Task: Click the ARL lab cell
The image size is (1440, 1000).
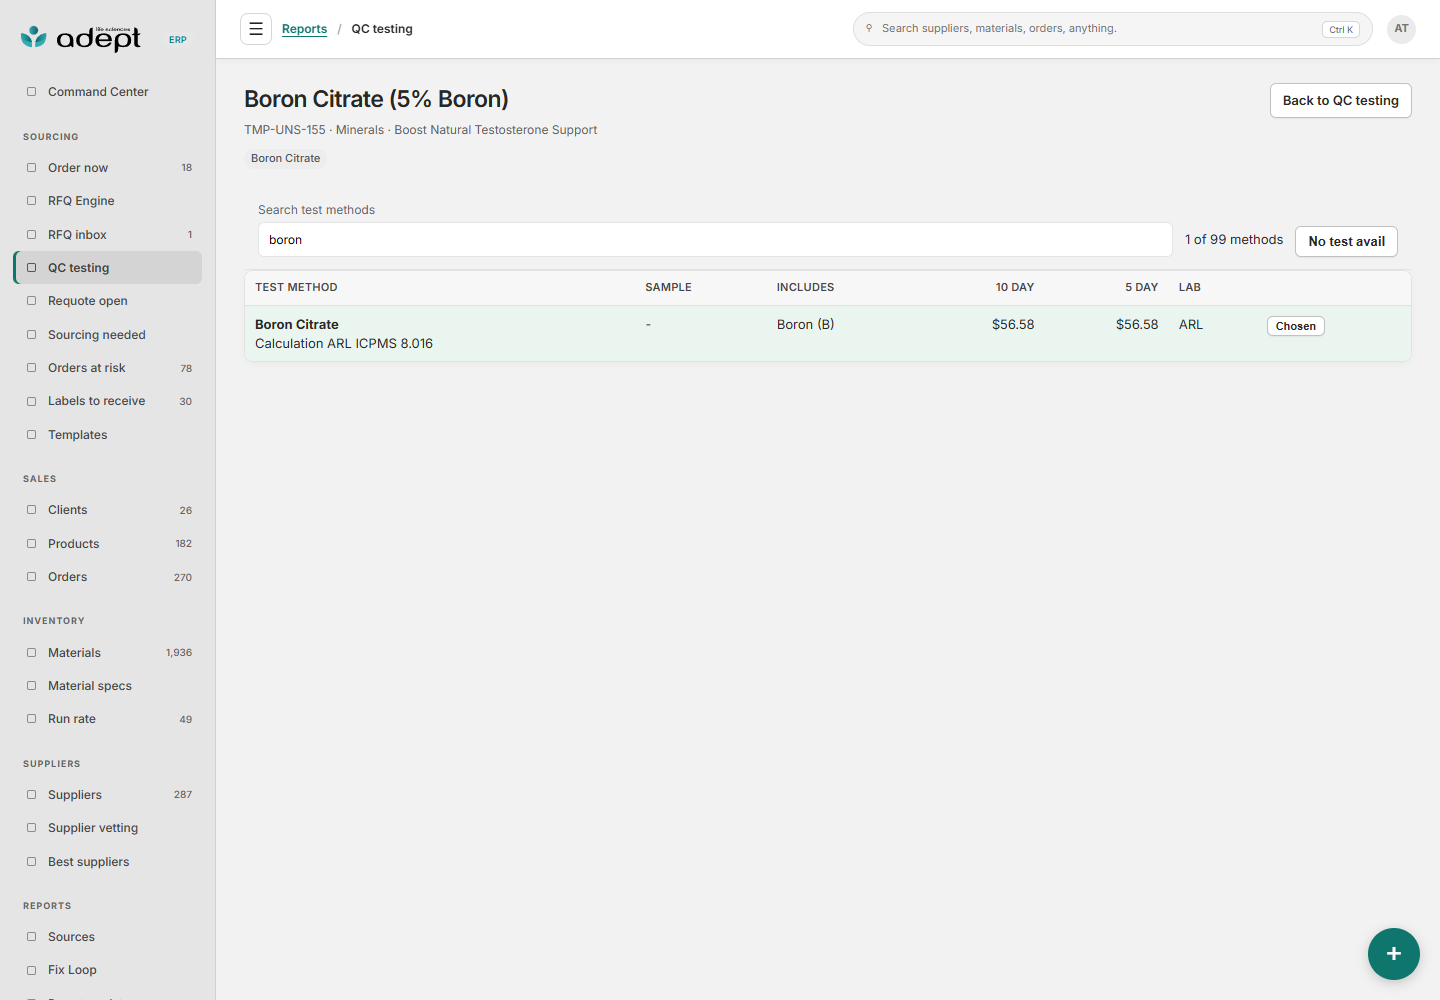Action: (x=1190, y=324)
